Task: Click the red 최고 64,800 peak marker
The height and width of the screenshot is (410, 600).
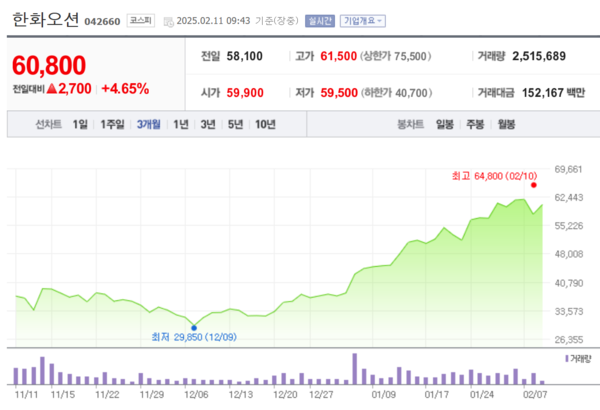Action: tap(534, 185)
